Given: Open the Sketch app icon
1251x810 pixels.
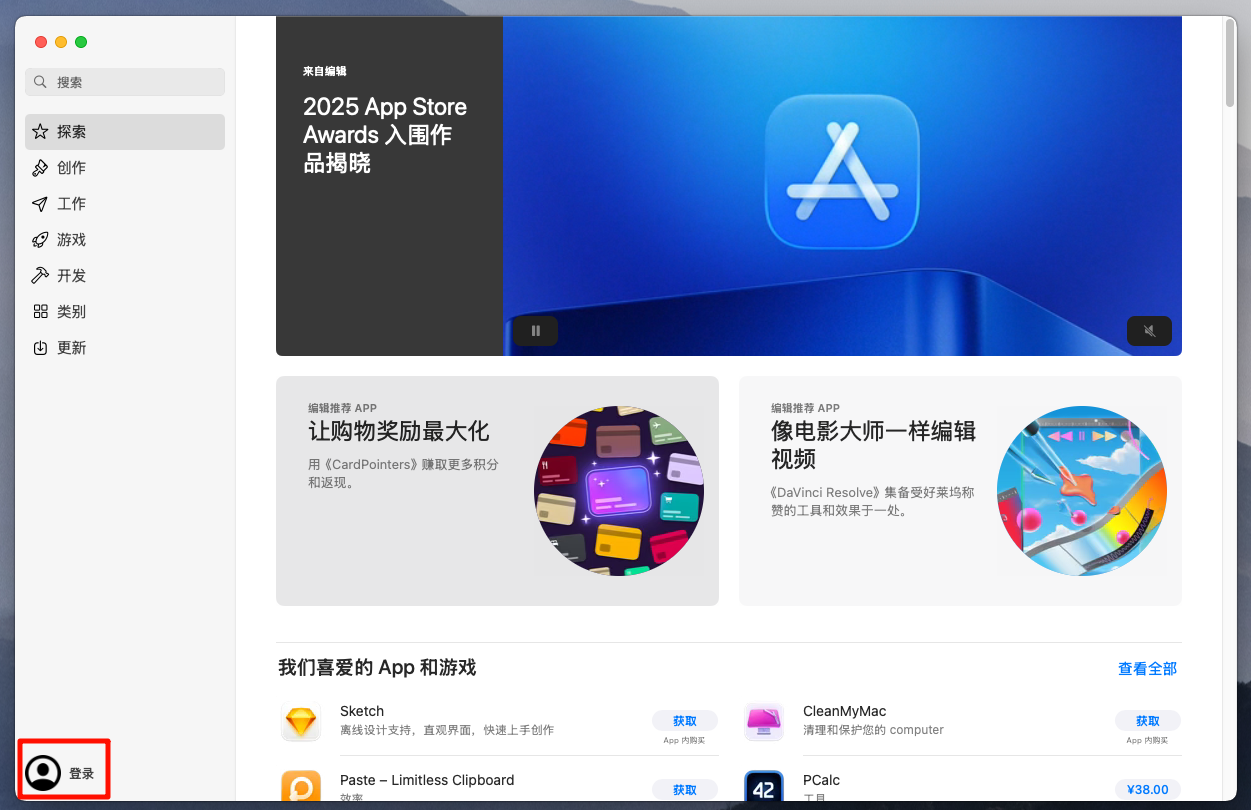Looking at the screenshot, I should (301, 722).
